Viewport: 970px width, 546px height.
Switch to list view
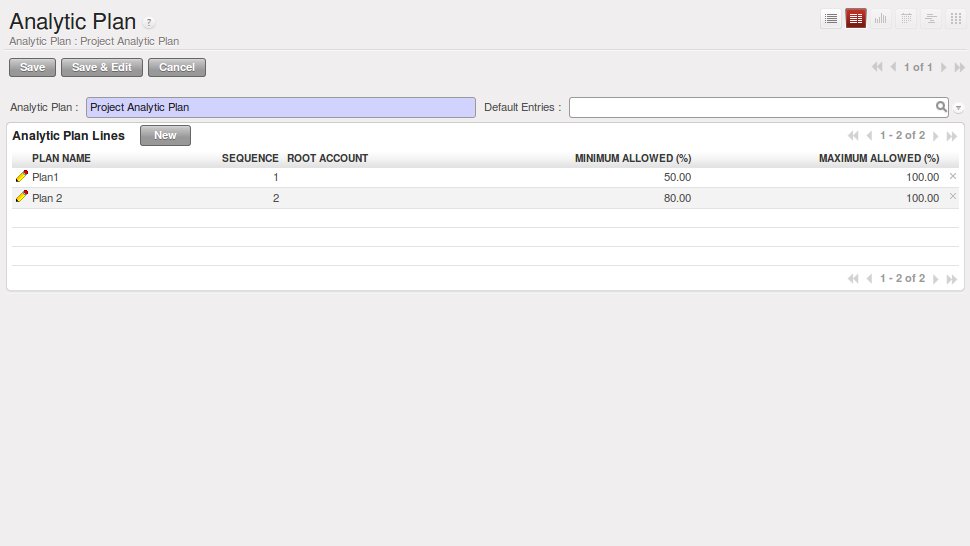point(830,18)
